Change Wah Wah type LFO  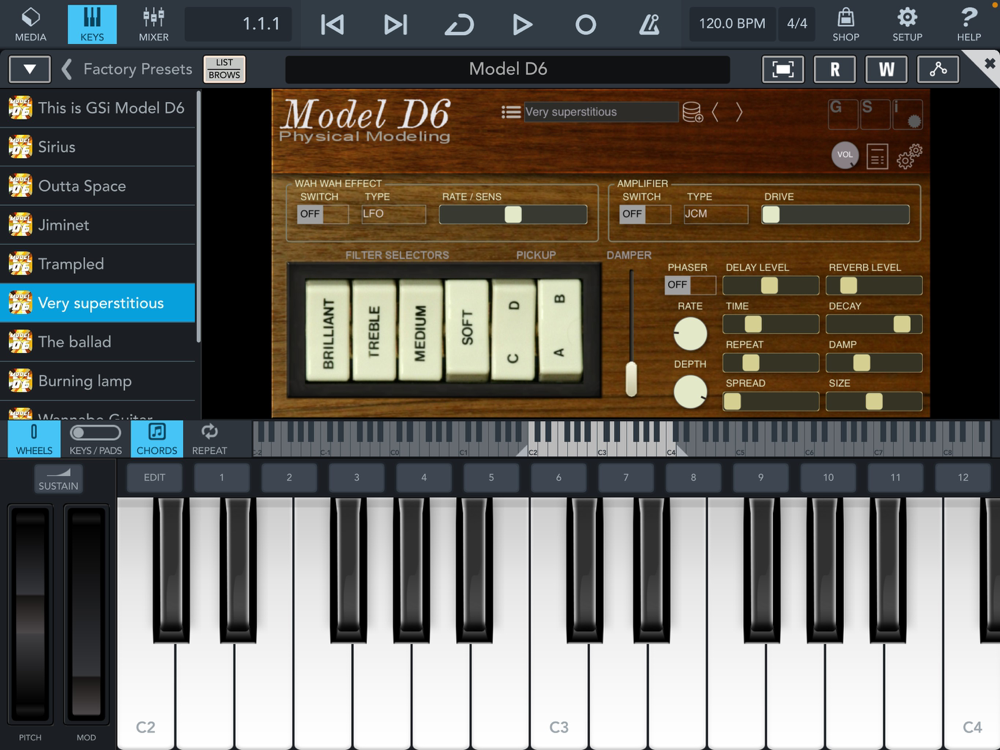[x=393, y=214]
